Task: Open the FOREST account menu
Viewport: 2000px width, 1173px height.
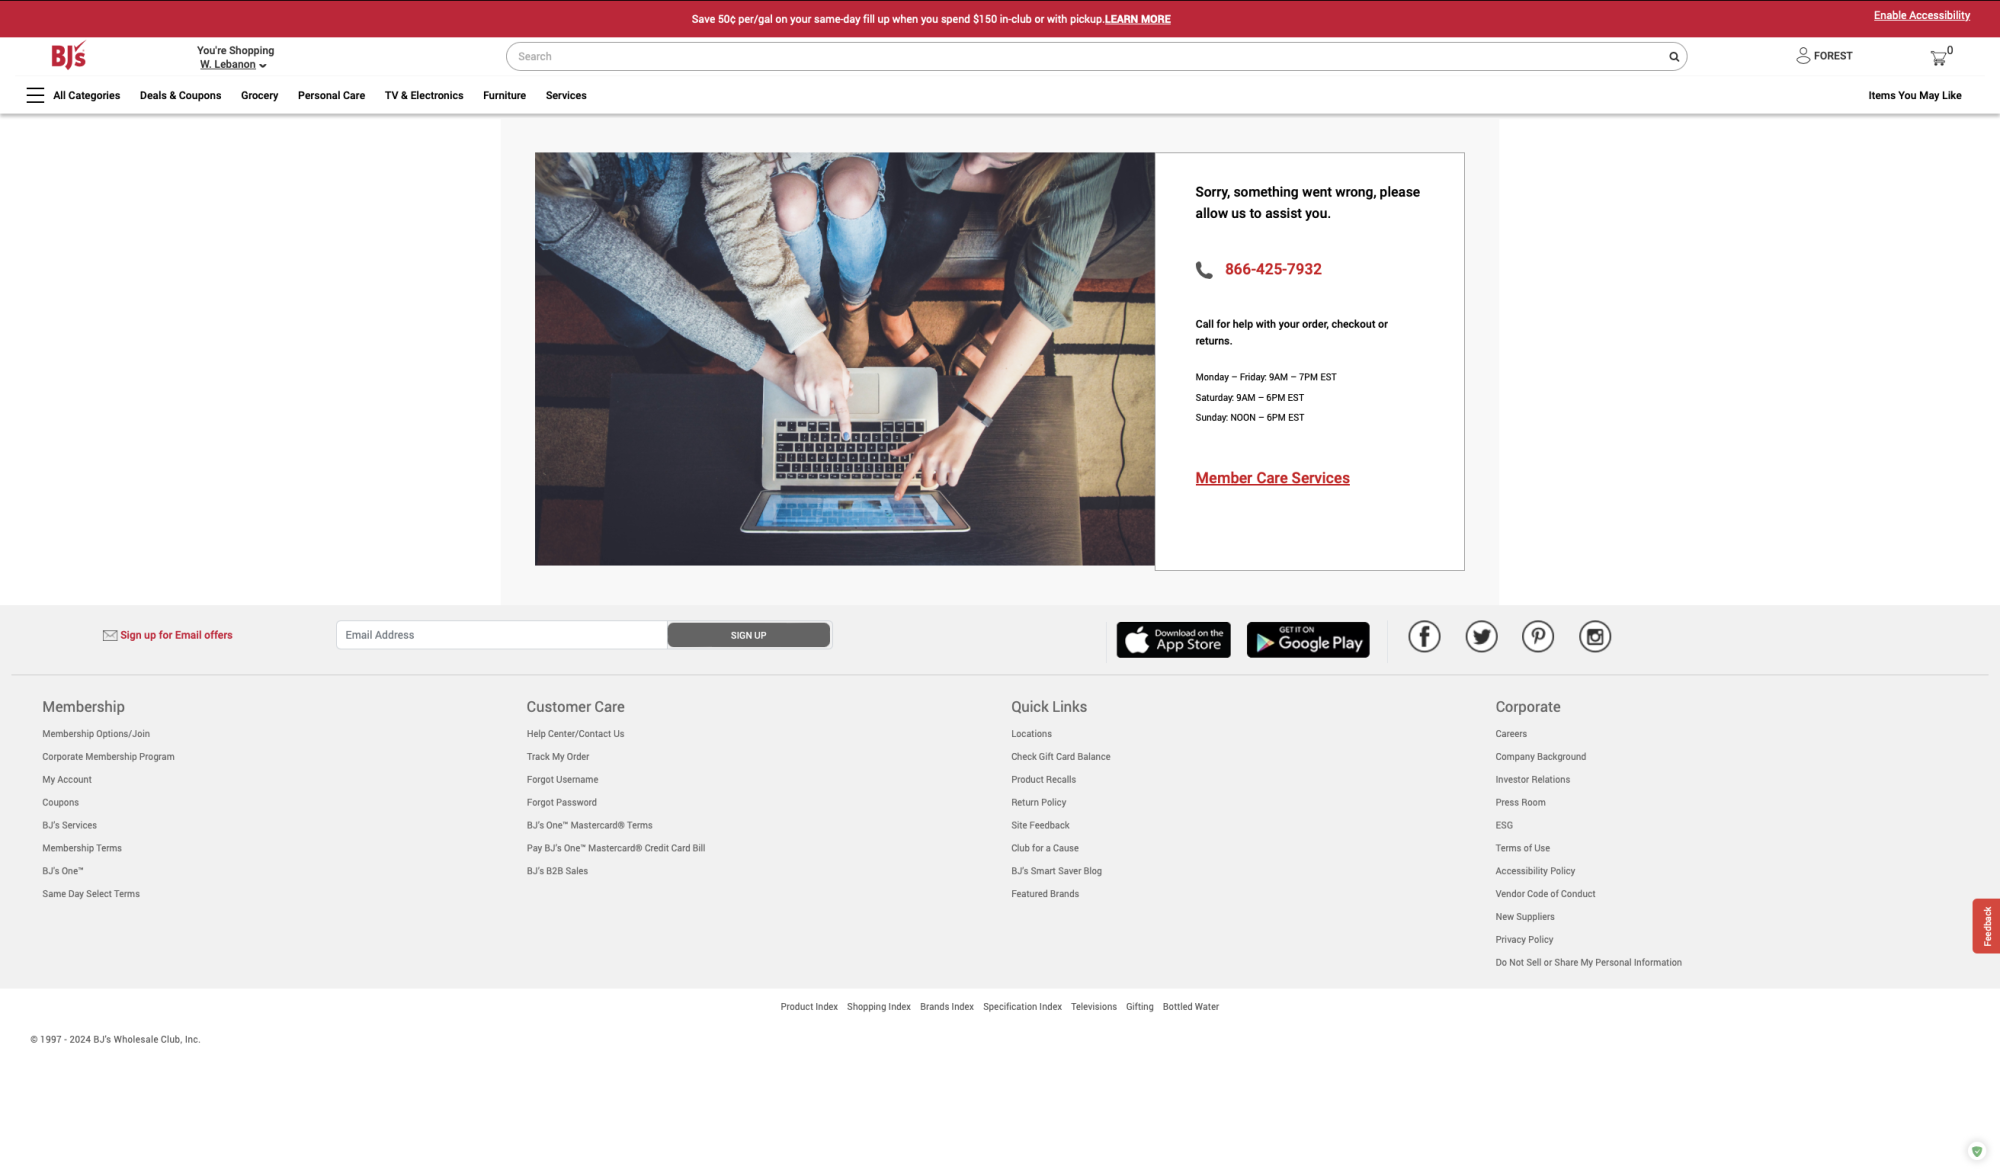Action: click(1824, 56)
